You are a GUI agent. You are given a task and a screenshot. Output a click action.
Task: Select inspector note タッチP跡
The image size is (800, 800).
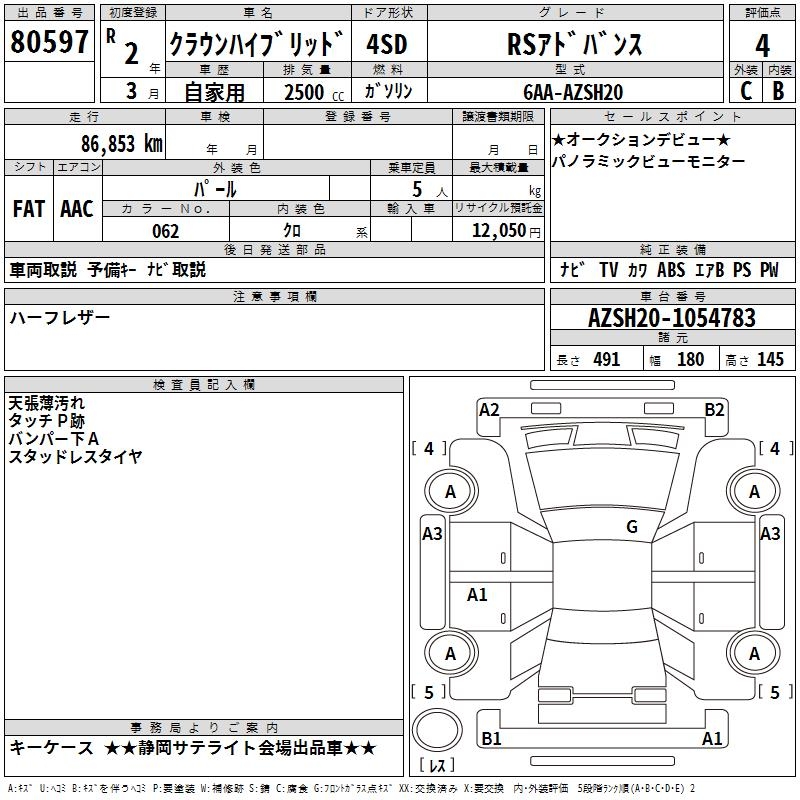coord(46,421)
